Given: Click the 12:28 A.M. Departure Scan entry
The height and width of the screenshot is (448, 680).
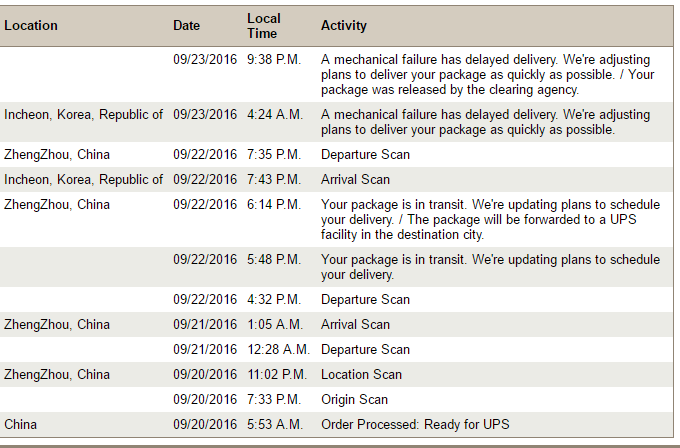Looking at the screenshot, I should pyautogui.click(x=365, y=350).
